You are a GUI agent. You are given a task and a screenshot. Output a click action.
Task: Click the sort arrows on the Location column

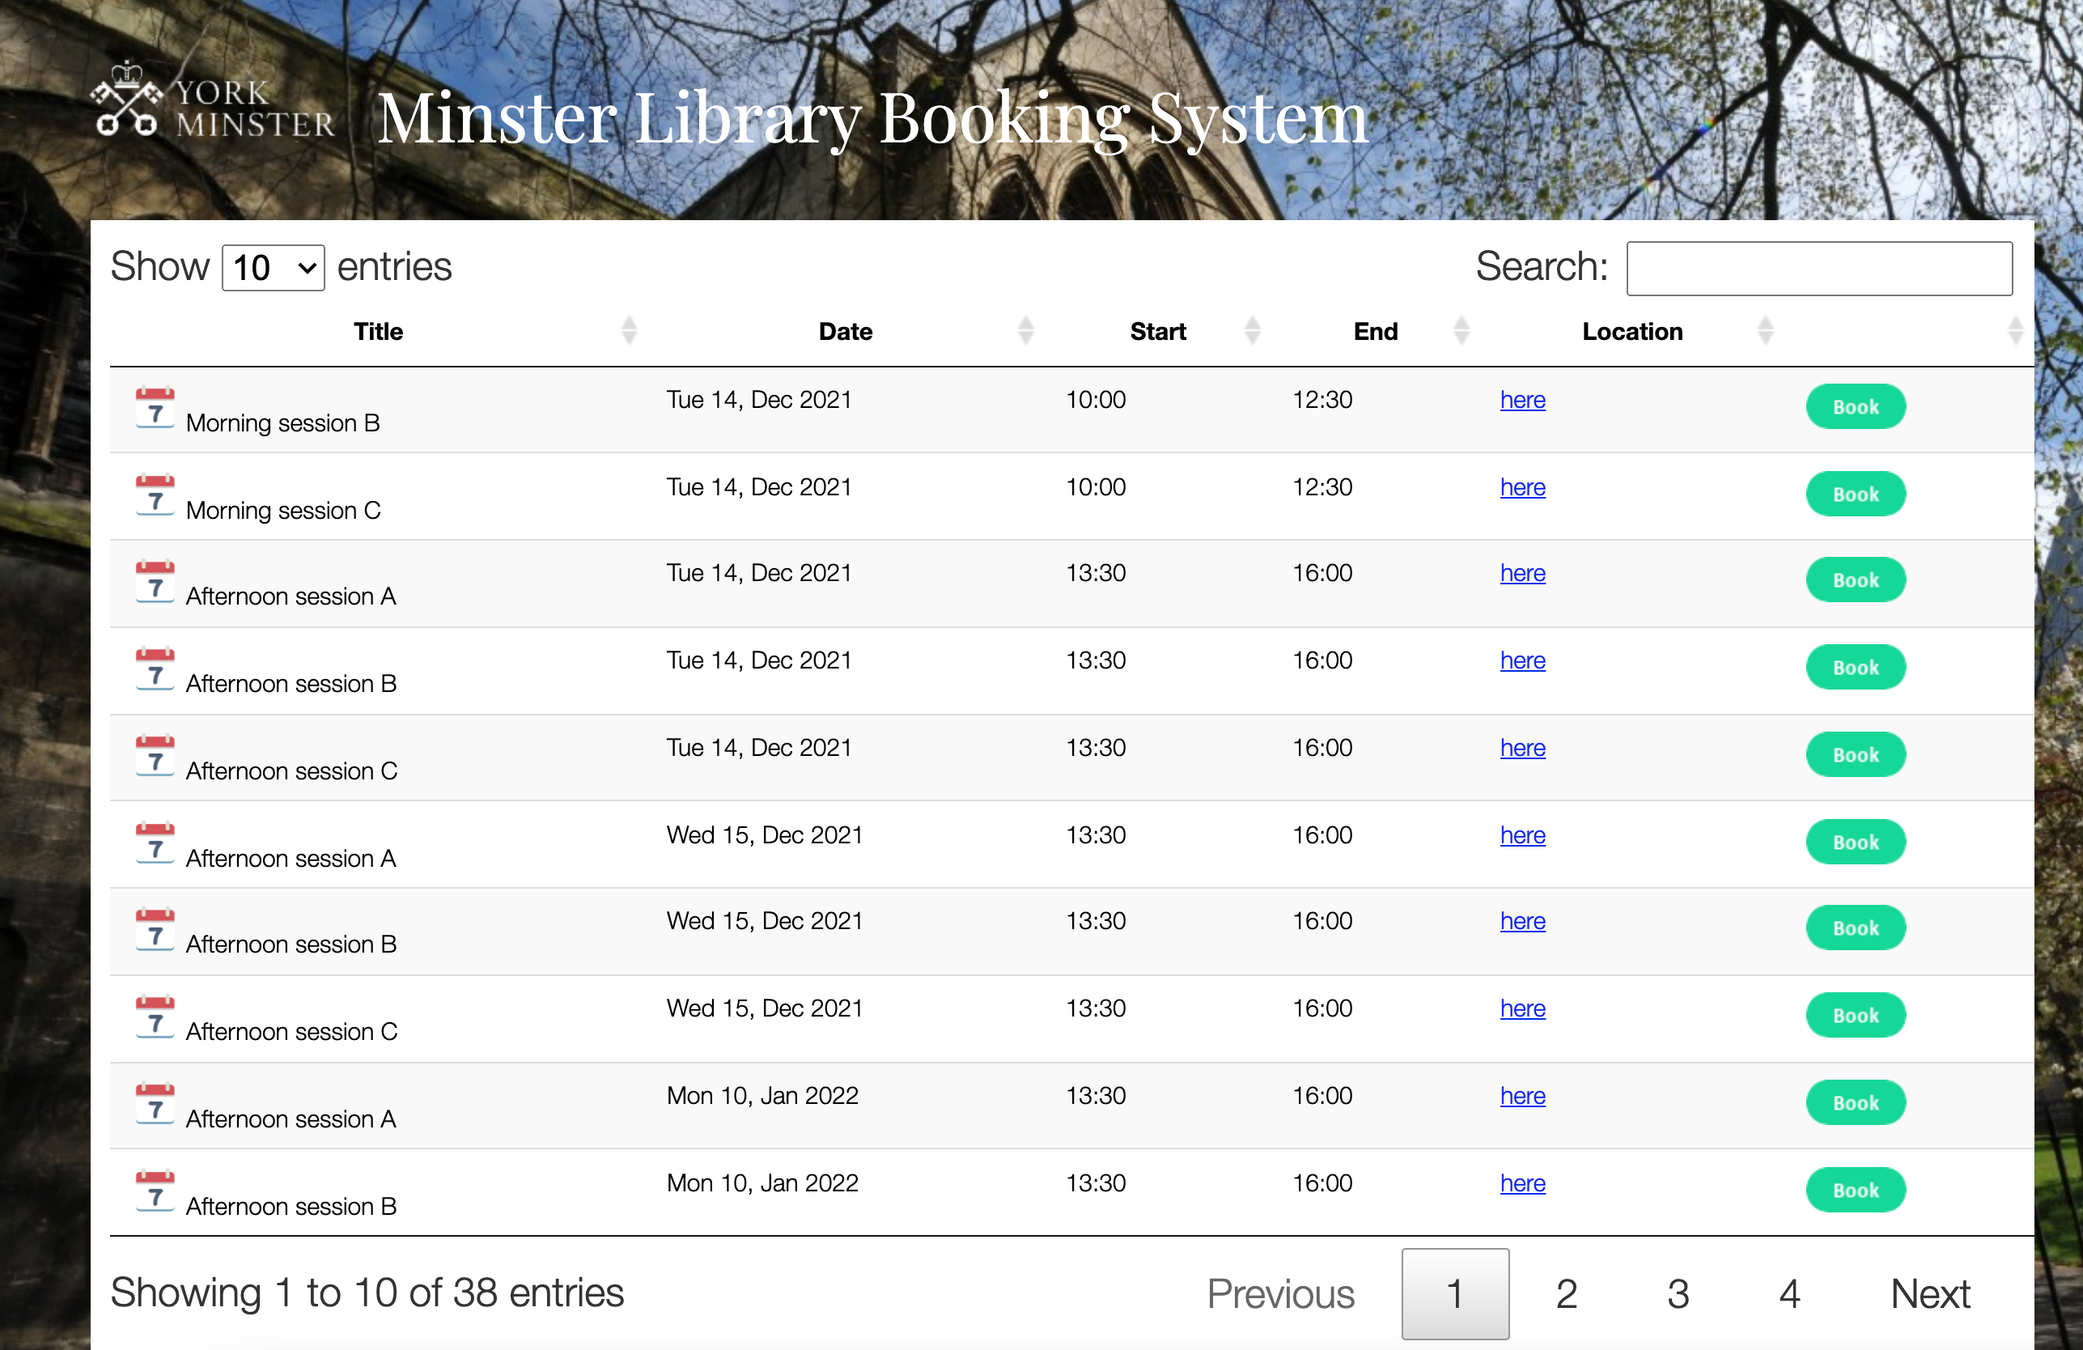1765,331
